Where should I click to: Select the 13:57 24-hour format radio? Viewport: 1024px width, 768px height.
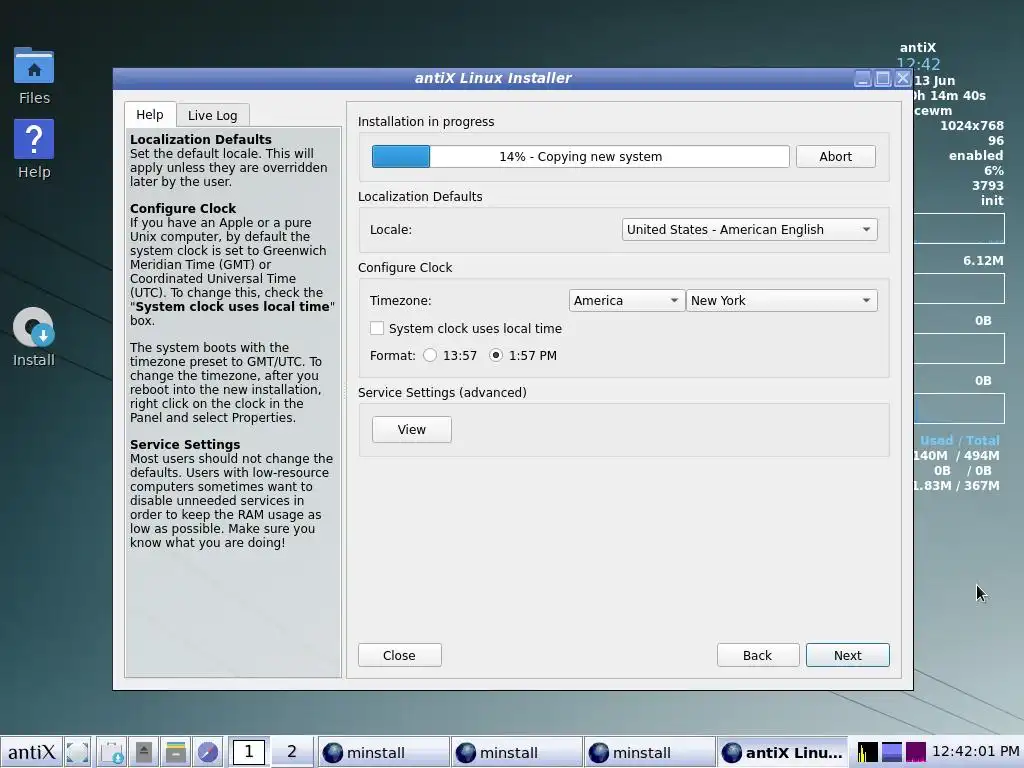tap(430, 355)
